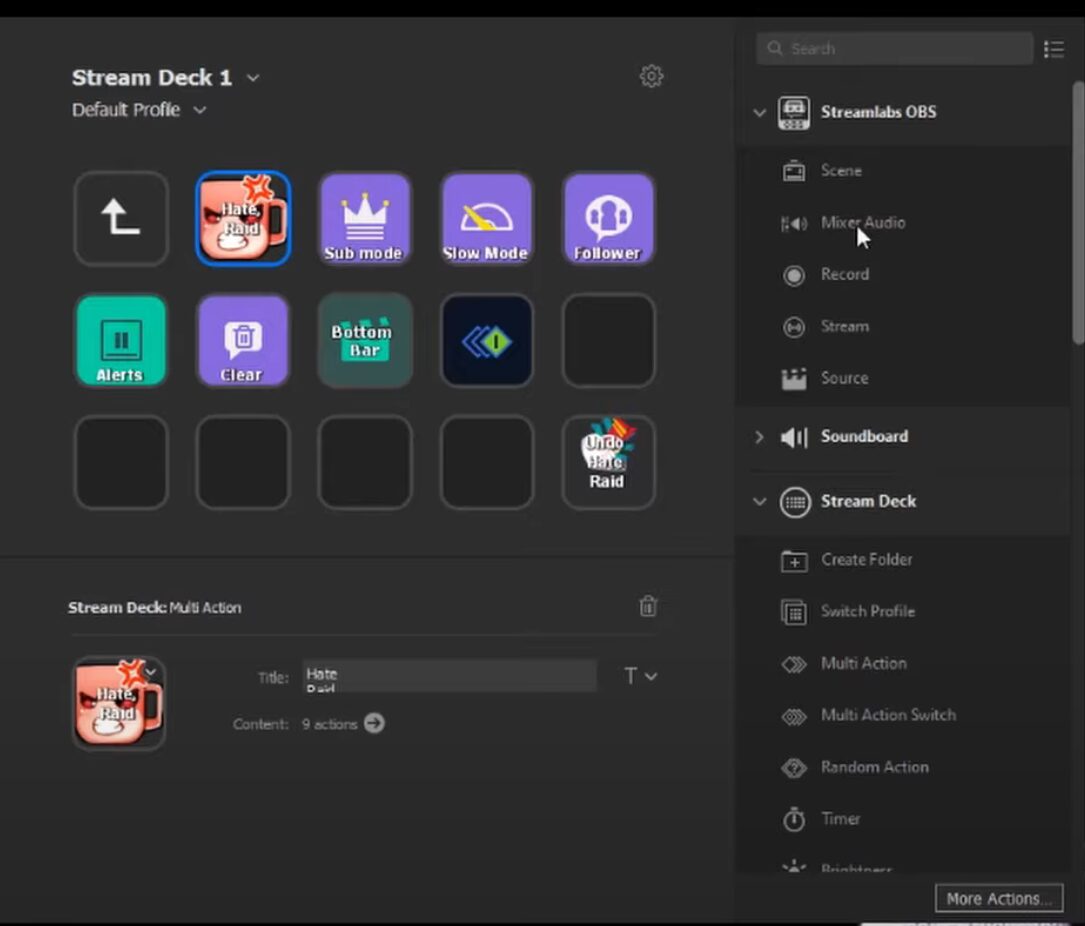Select the Sub mode crown key

(x=365, y=219)
